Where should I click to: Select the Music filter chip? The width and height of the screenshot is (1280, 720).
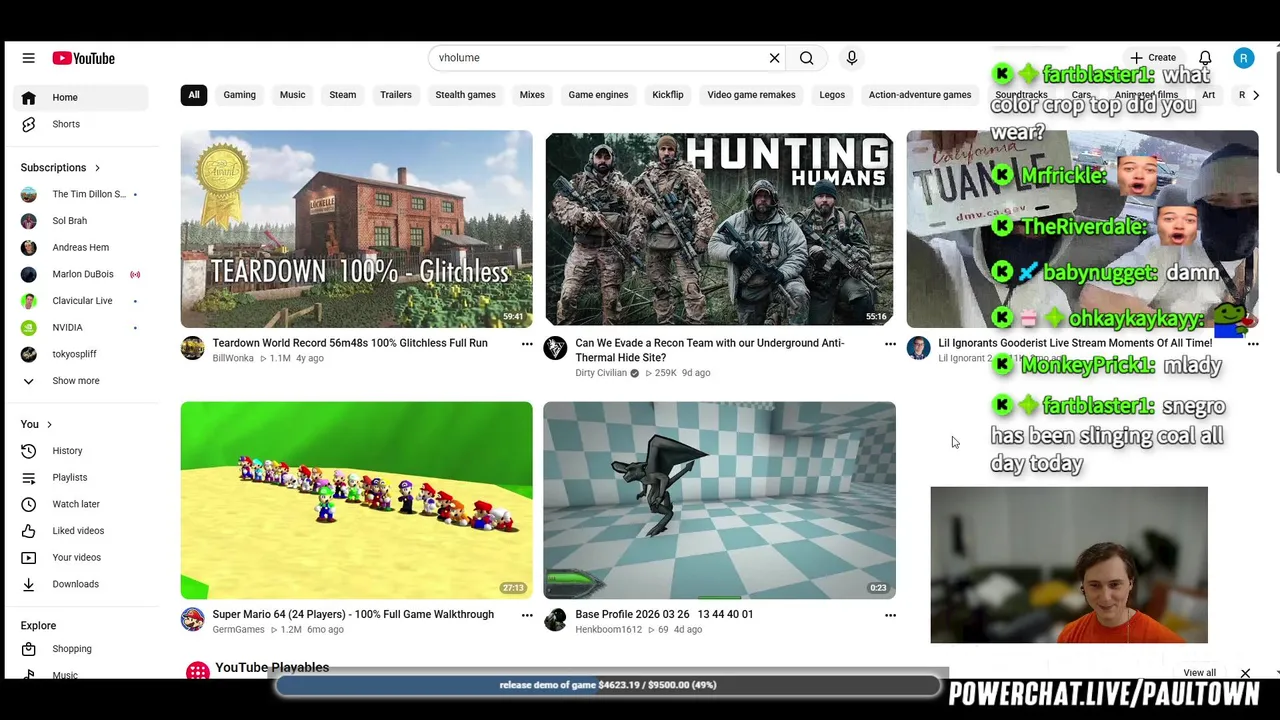tap(292, 95)
